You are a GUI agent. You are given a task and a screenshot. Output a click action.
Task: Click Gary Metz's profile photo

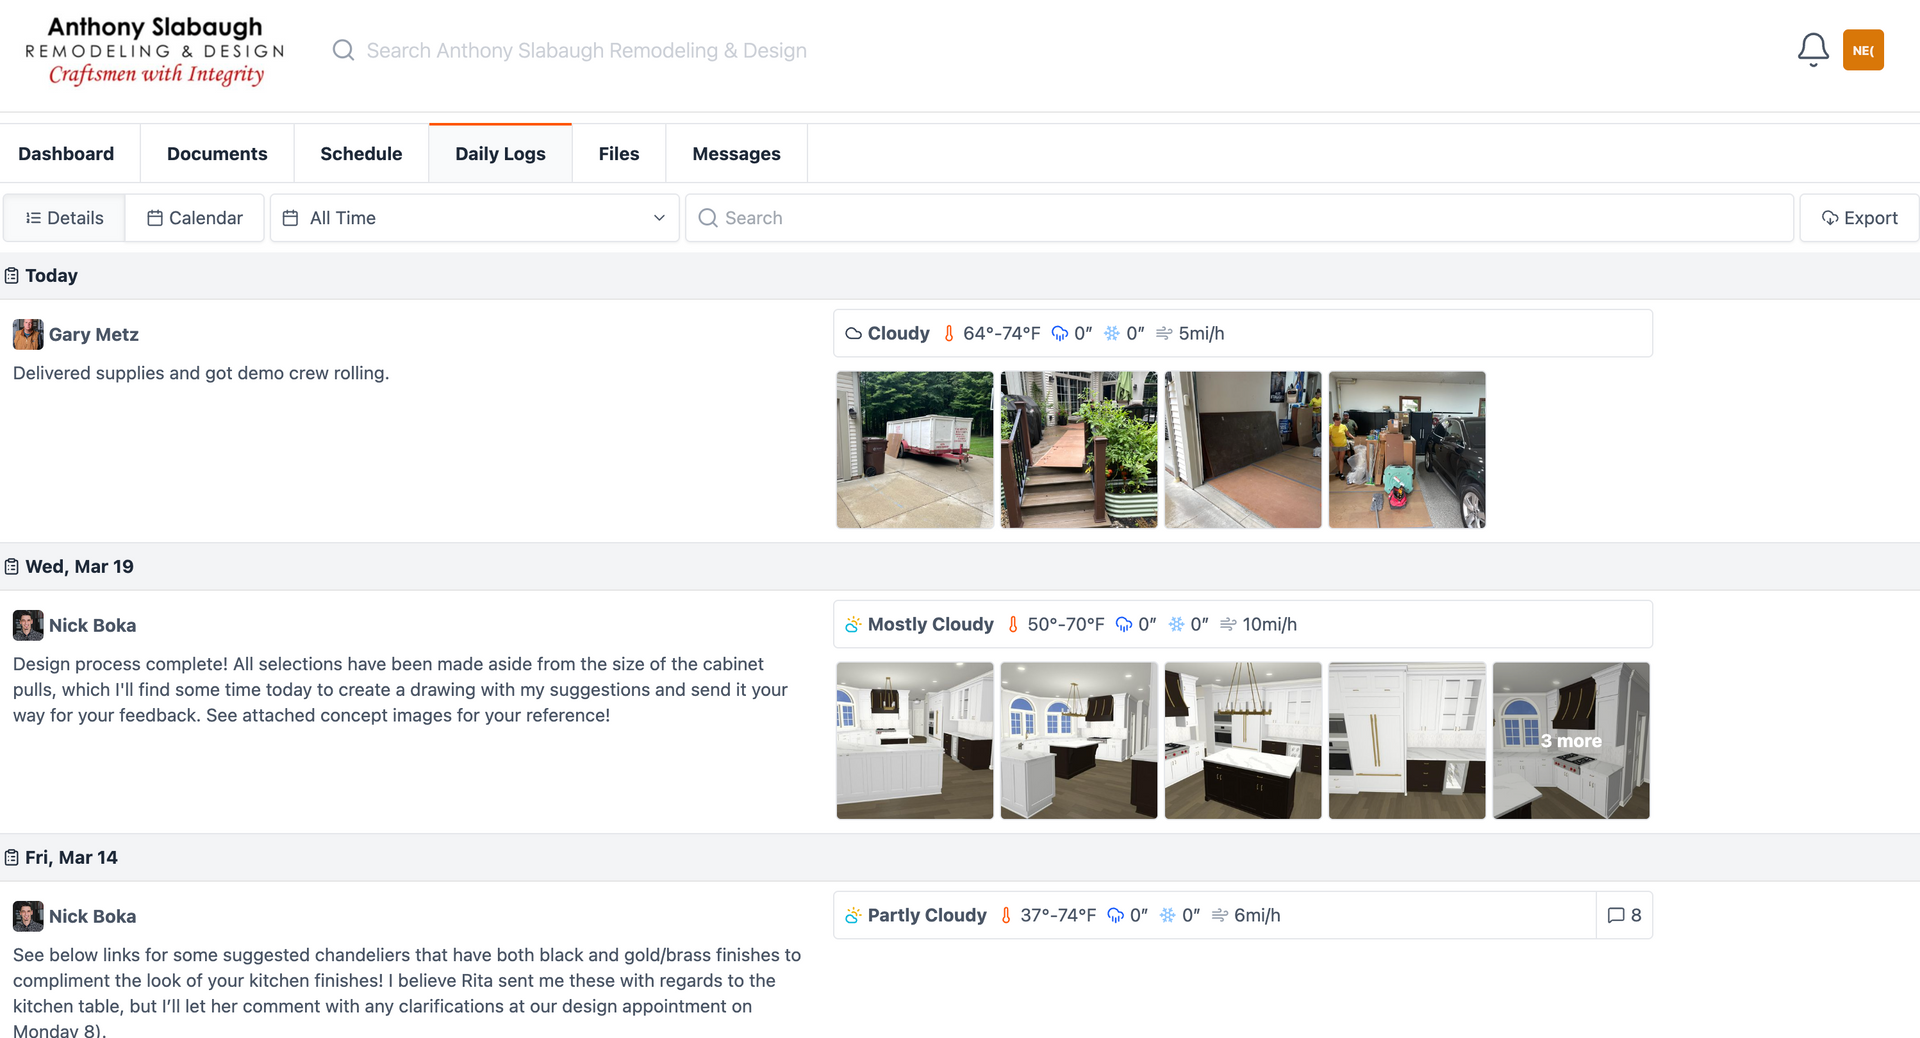(x=28, y=334)
